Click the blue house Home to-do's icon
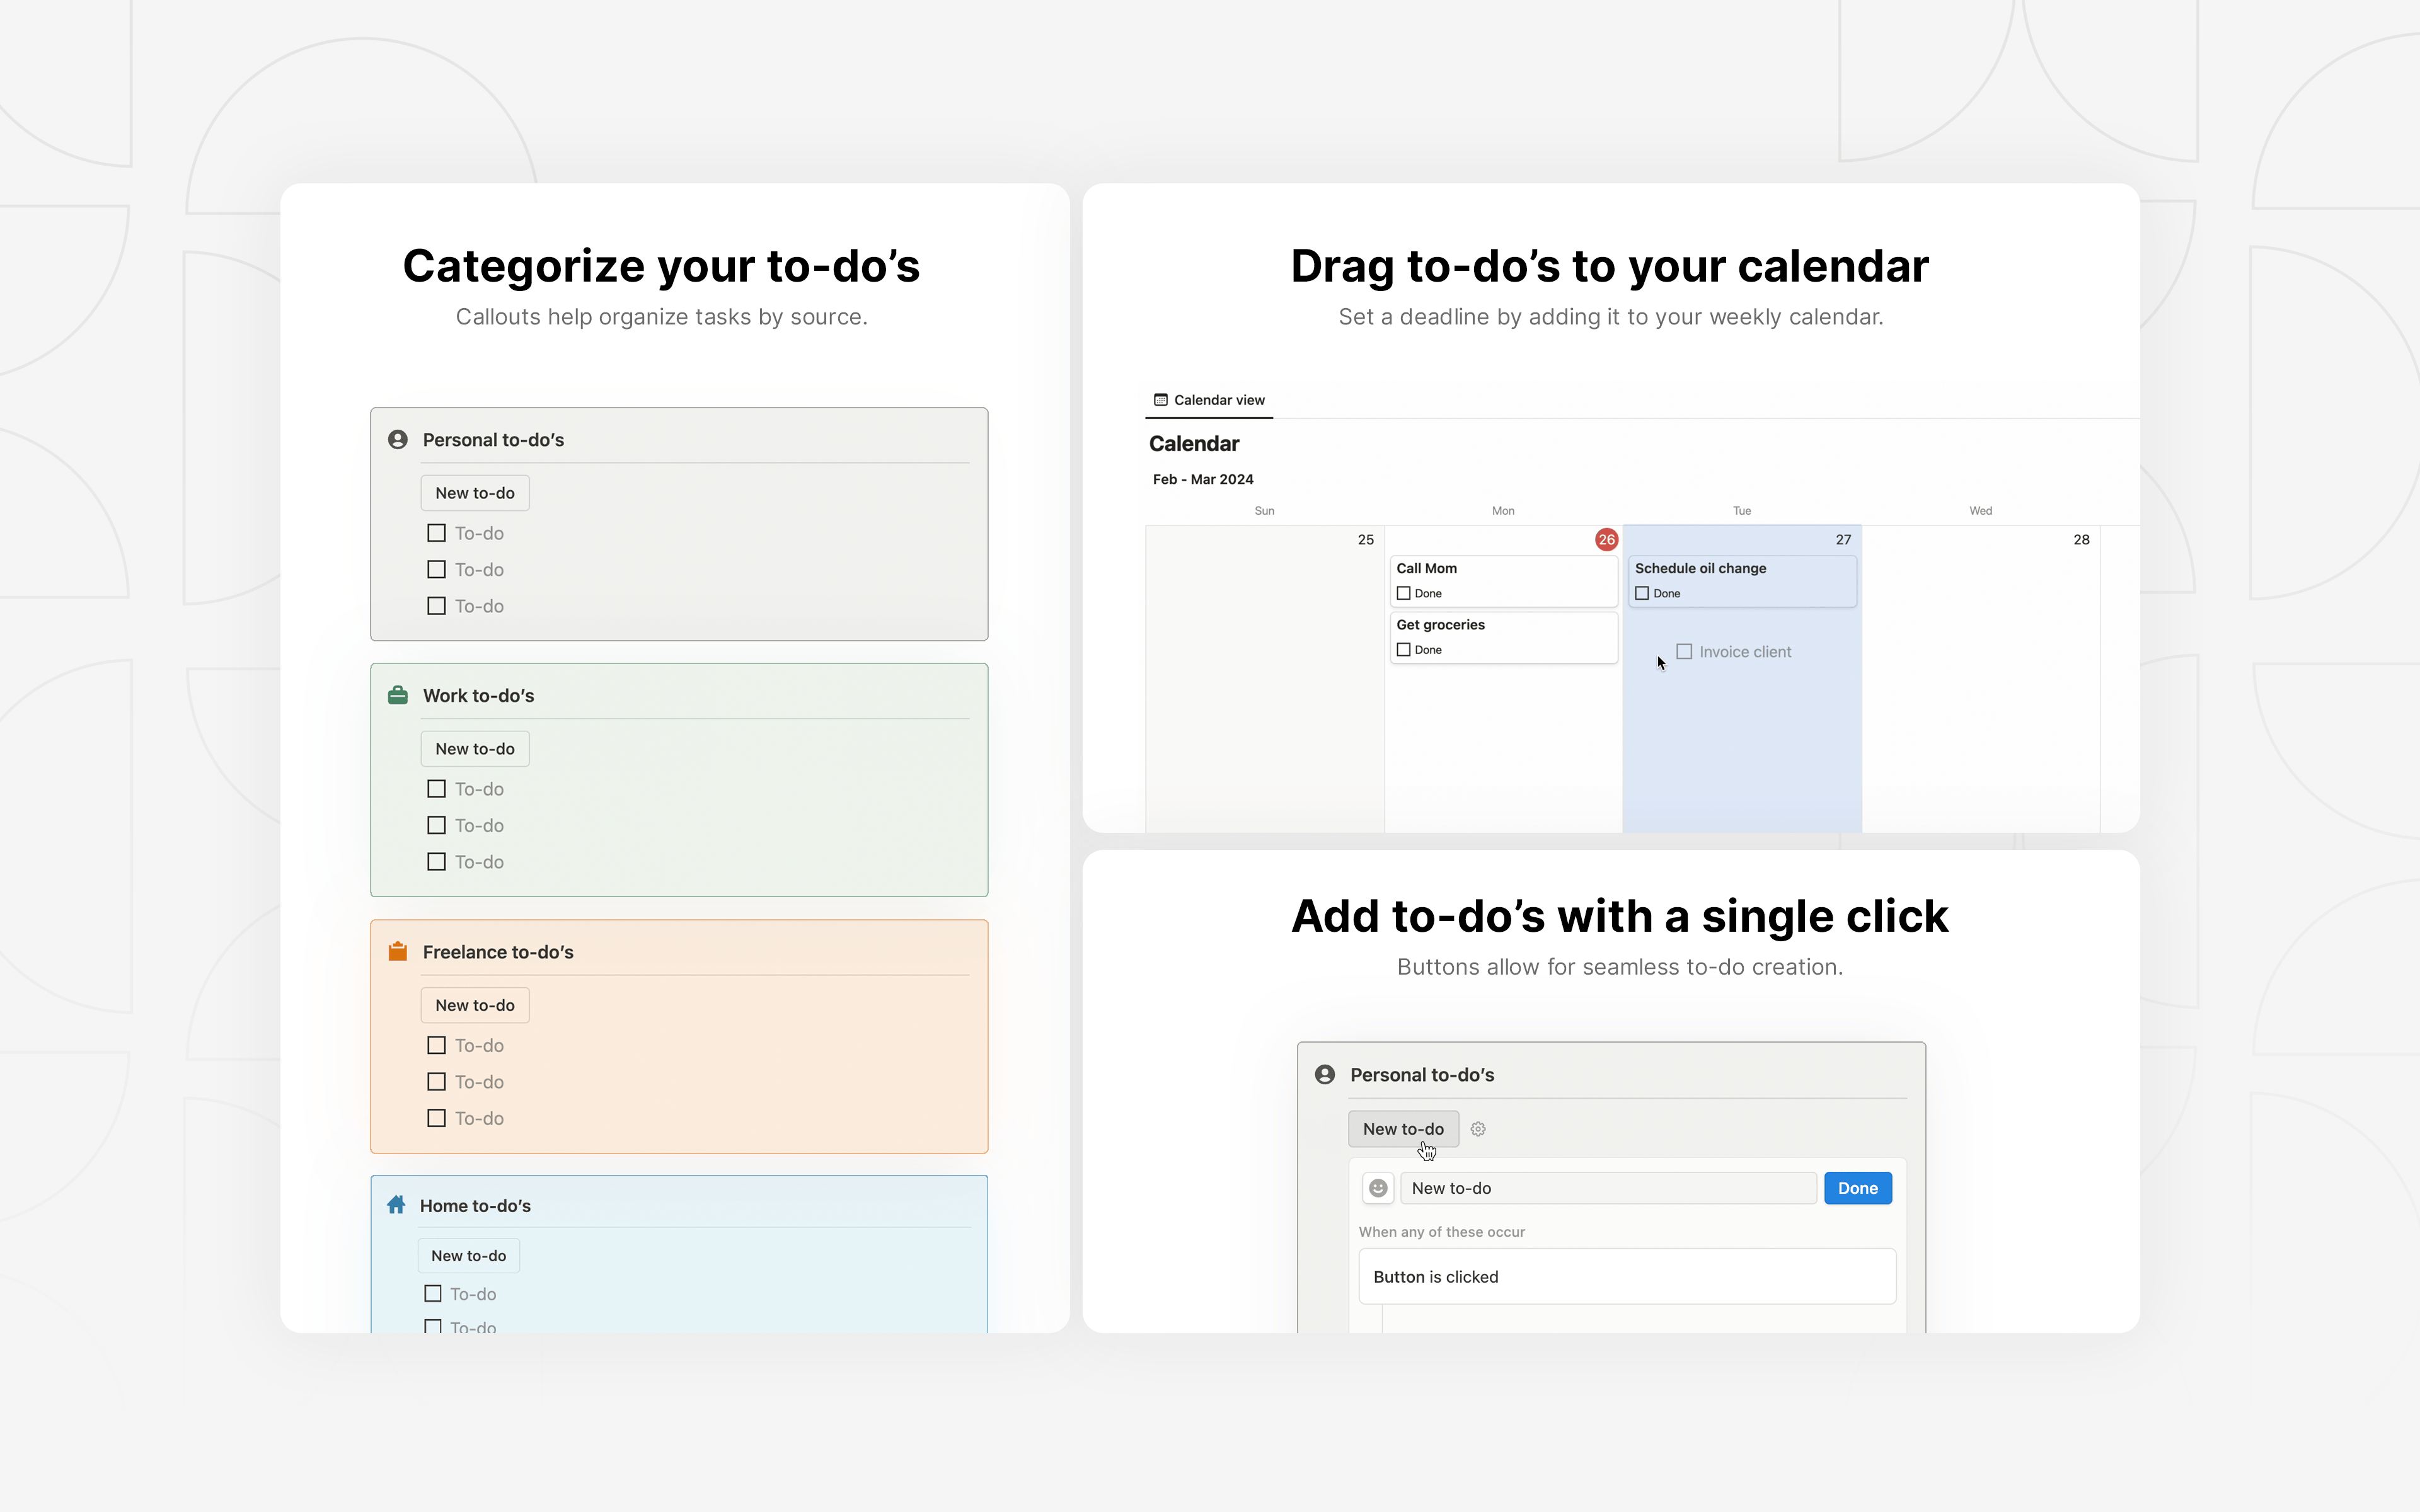 pyautogui.click(x=396, y=1205)
